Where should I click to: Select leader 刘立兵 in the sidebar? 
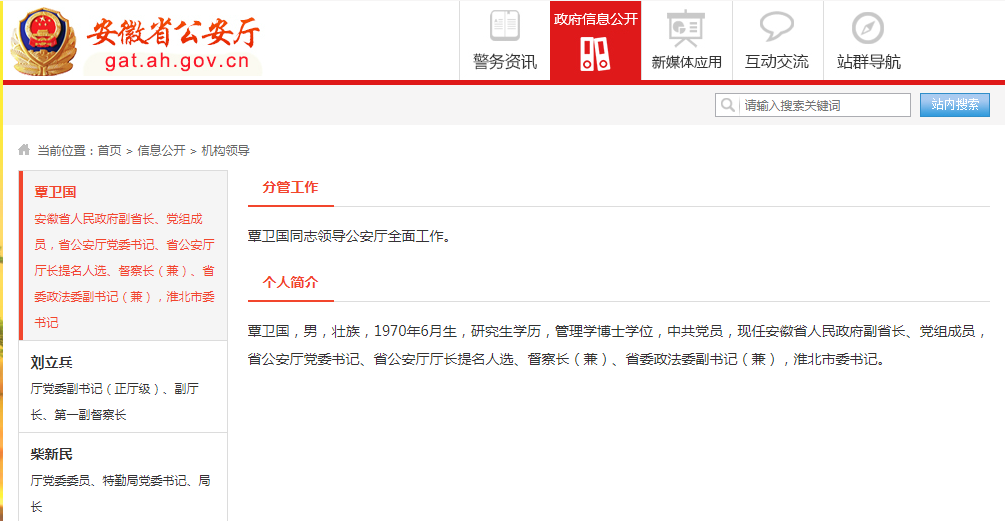[51, 363]
